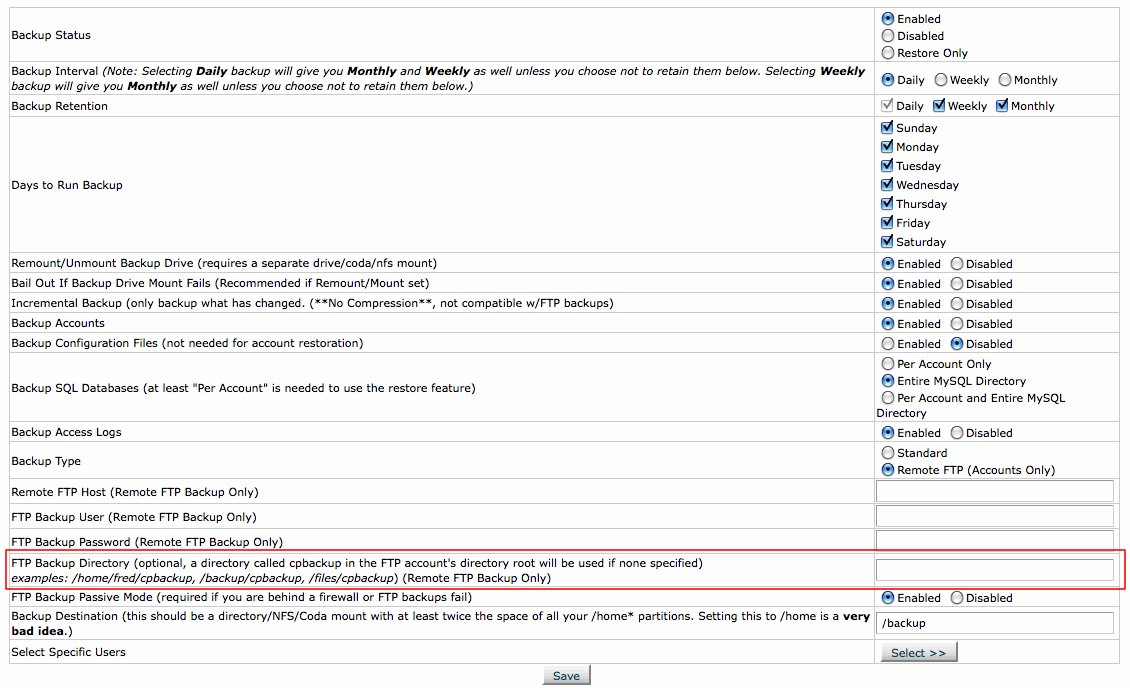The image size is (1130, 688).
Task: Open the Select Specific Users button
Action: [918, 653]
